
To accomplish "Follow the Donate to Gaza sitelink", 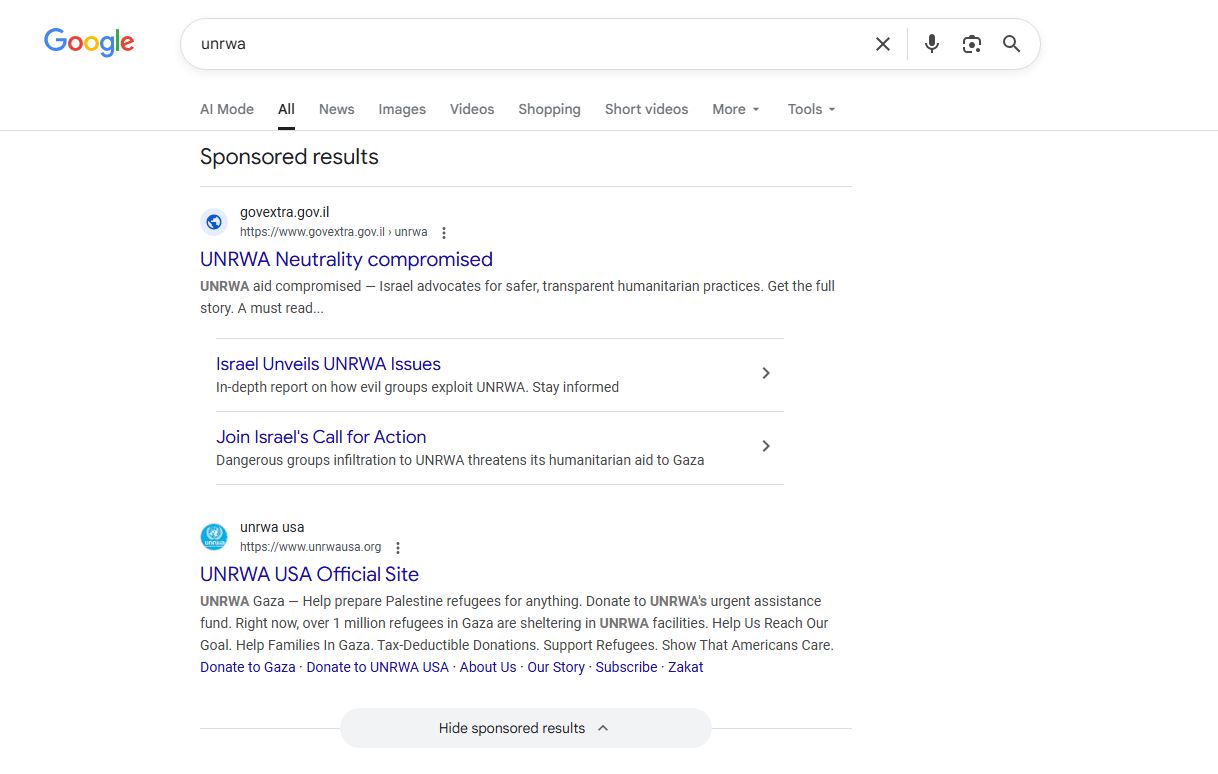I will (247, 667).
